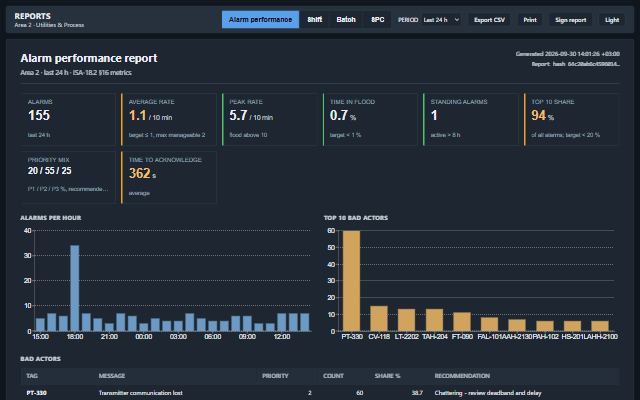The image size is (640, 400).
Task: Click the HS-201 bar in bad actors chart
Action: [572, 326]
